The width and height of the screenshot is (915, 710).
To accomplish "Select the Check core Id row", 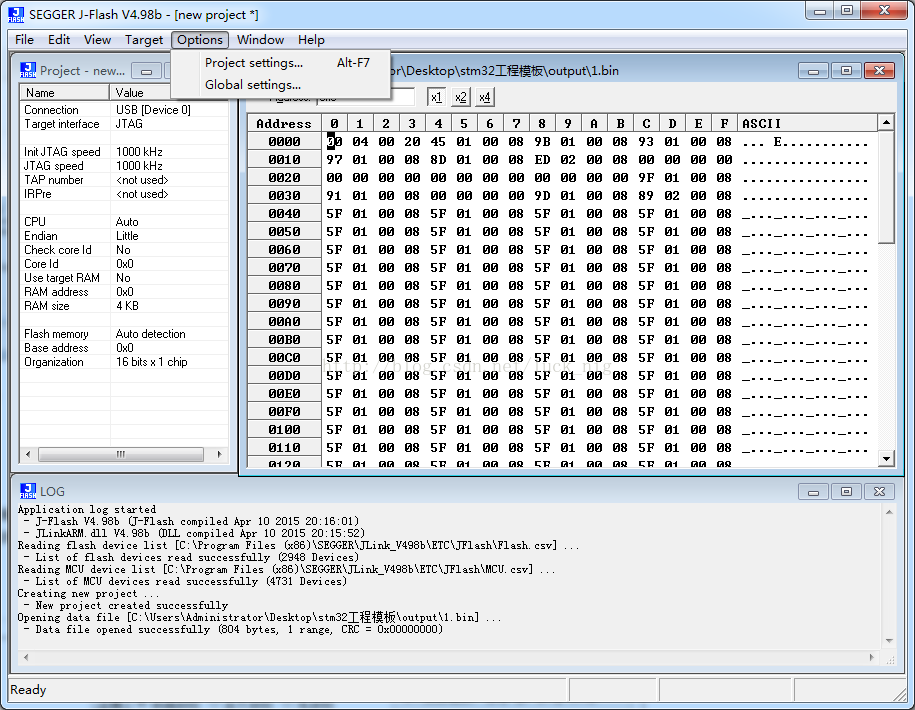I will click(124, 250).
